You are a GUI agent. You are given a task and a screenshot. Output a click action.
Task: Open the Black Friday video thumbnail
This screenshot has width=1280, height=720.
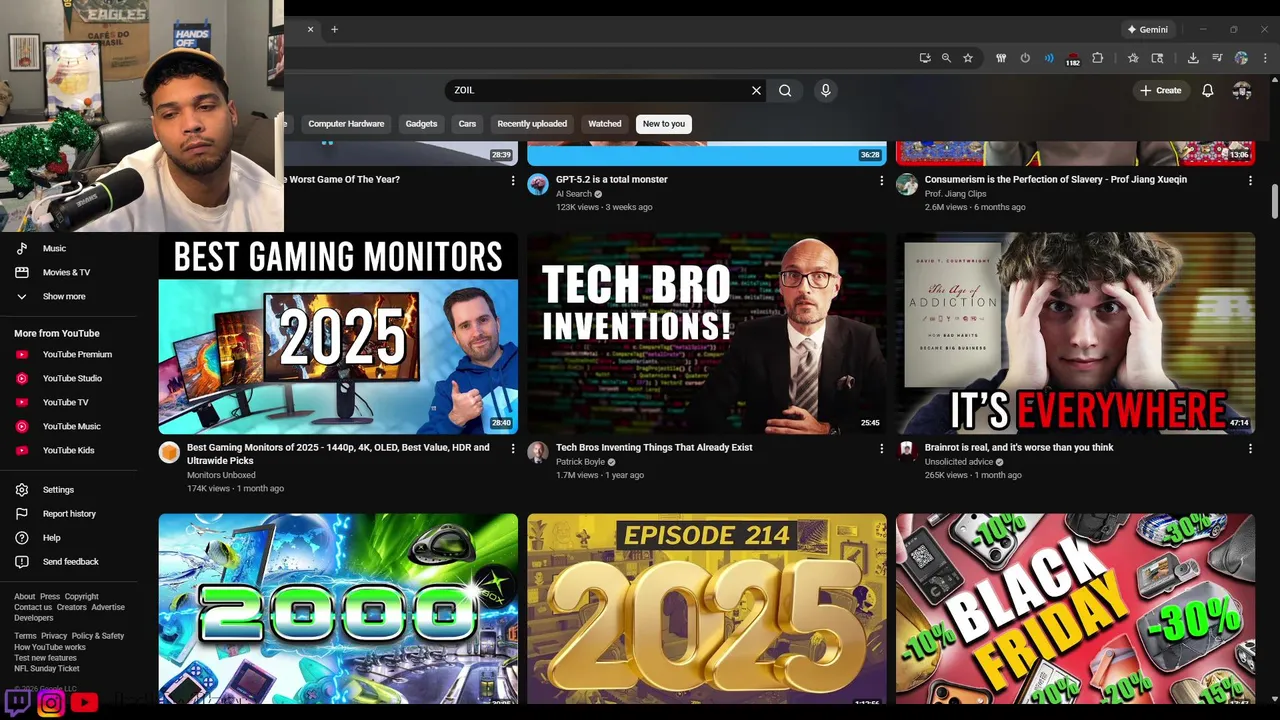coord(1076,609)
